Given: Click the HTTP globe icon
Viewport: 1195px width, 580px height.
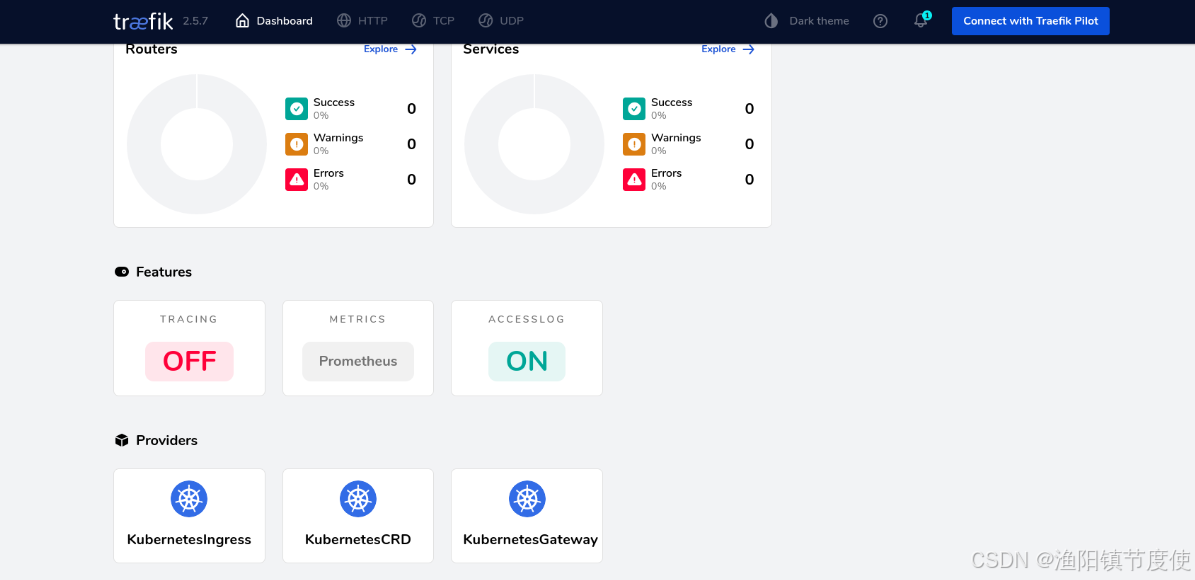Looking at the screenshot, I should pos(344,21).
